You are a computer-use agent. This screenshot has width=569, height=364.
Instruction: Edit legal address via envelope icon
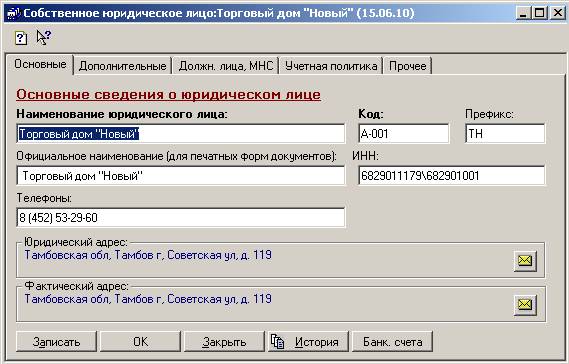(x=525, y=260)
